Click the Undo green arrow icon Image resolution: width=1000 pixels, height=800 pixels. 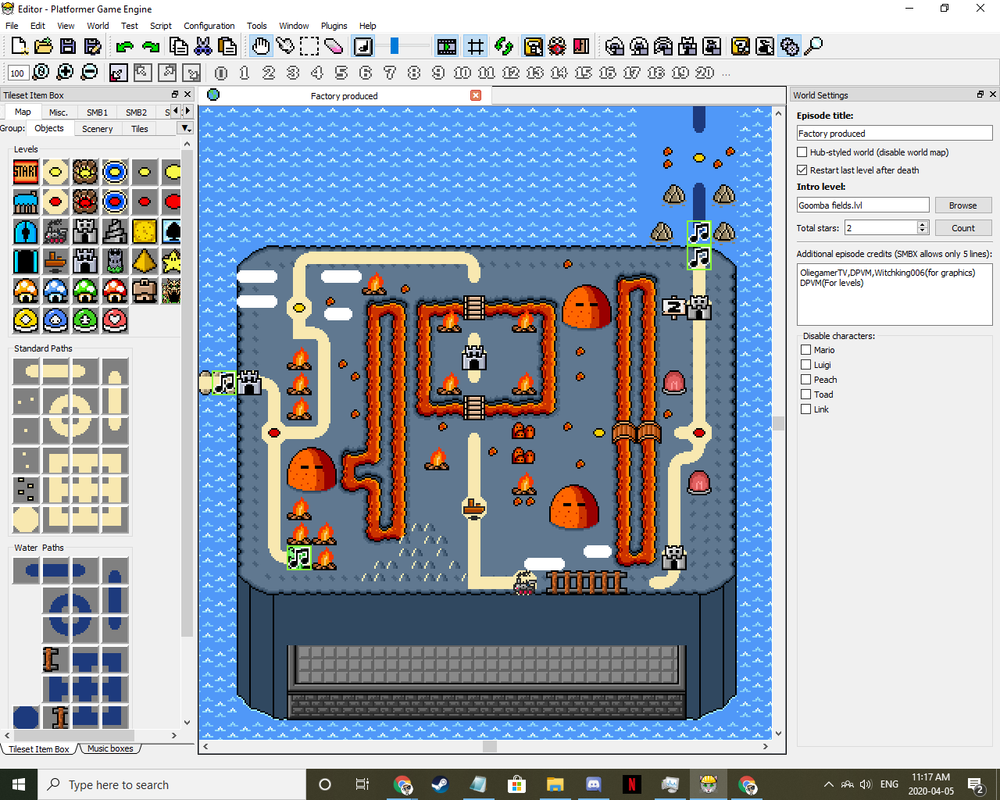(125, 46)
